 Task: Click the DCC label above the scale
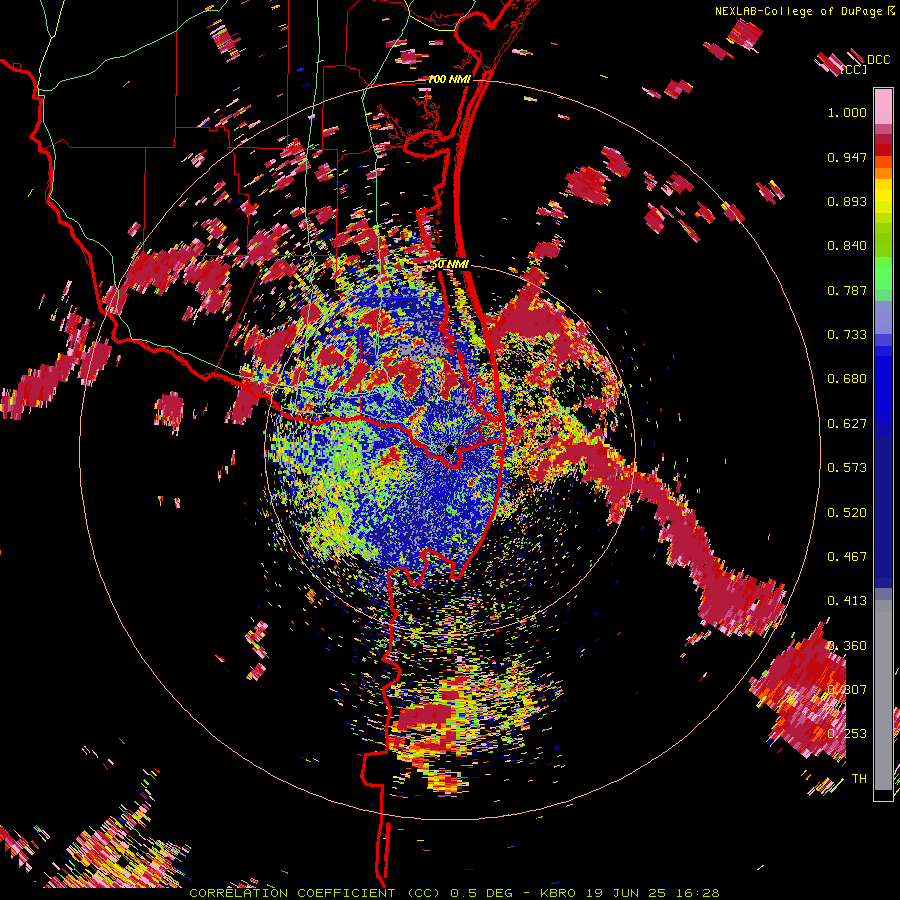click(x=878, y=60)
